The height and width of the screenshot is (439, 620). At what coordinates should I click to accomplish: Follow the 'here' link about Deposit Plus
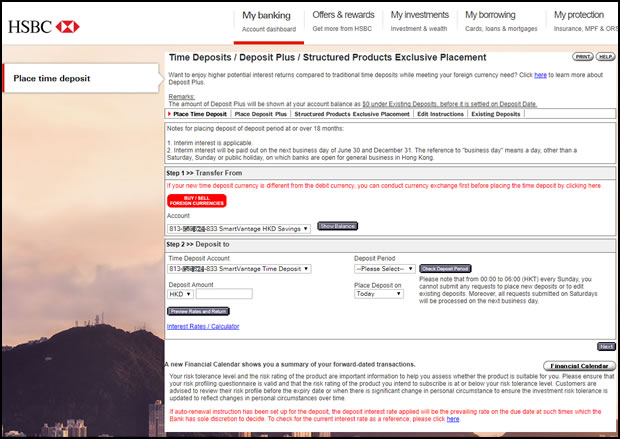540,75
